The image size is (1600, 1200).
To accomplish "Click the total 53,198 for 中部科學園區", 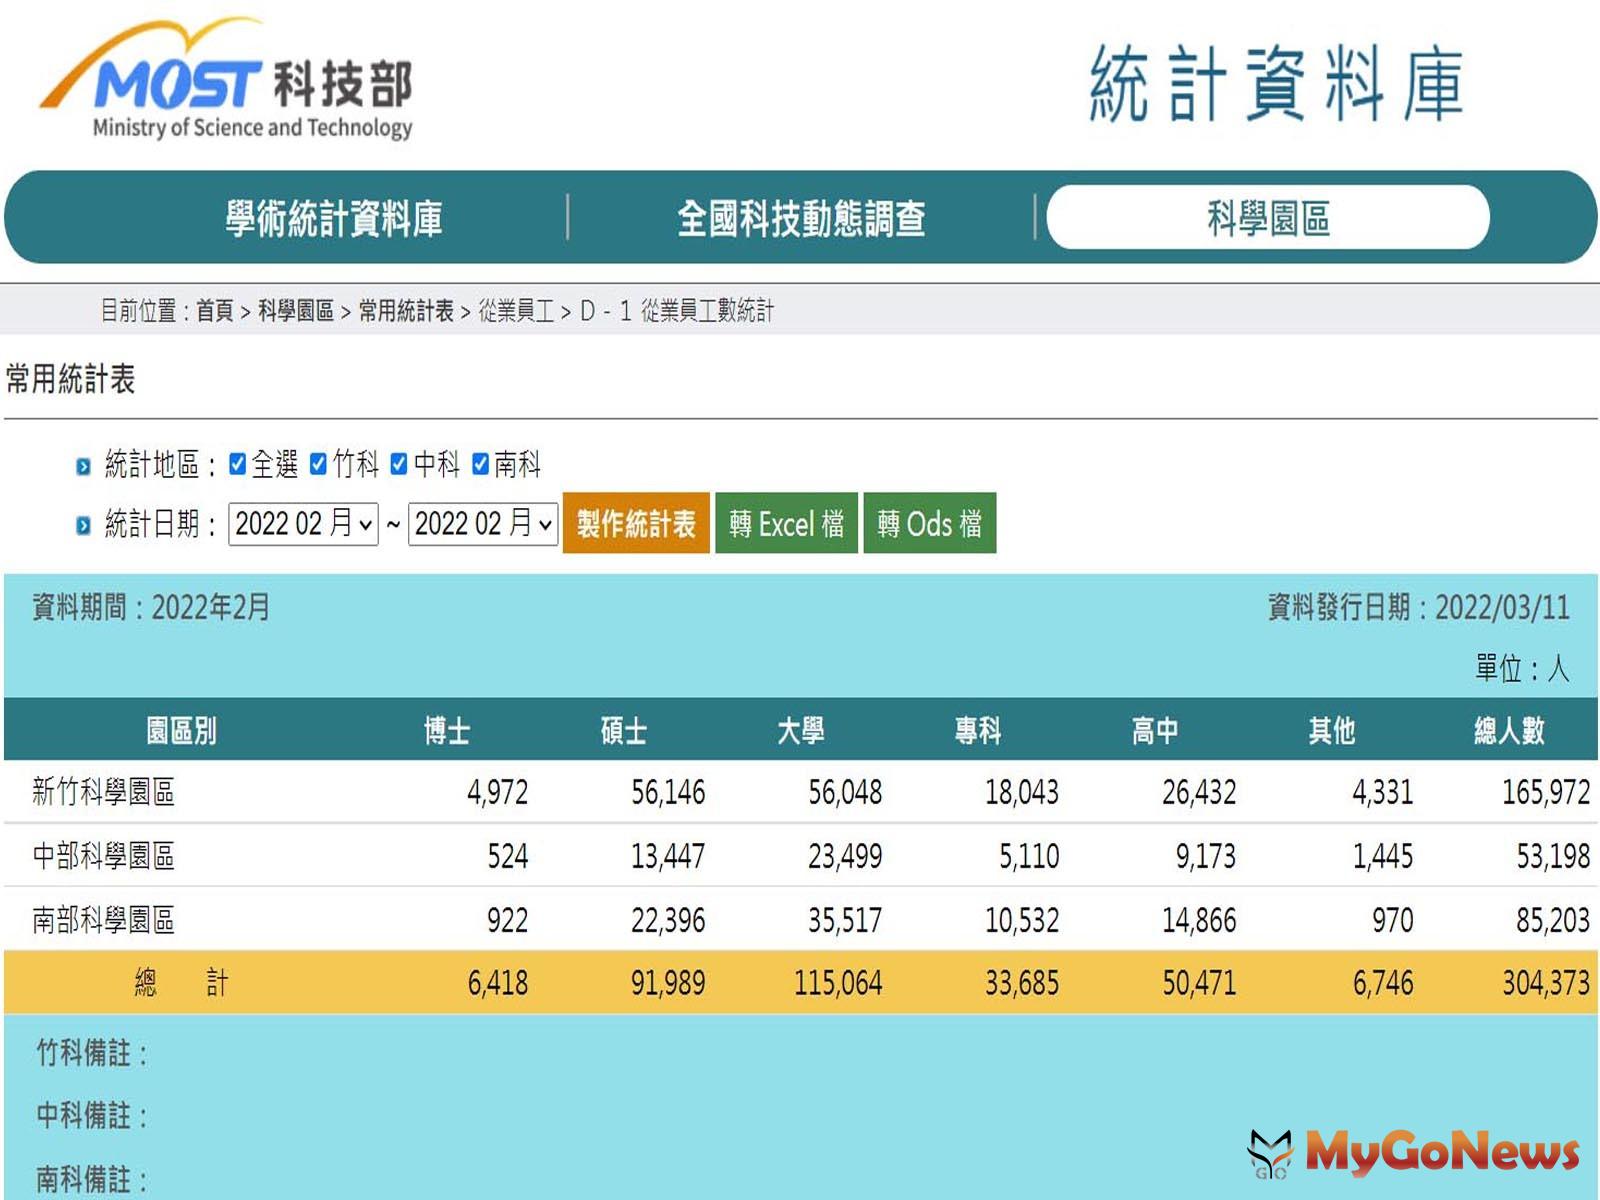I will coord(1553,857).
